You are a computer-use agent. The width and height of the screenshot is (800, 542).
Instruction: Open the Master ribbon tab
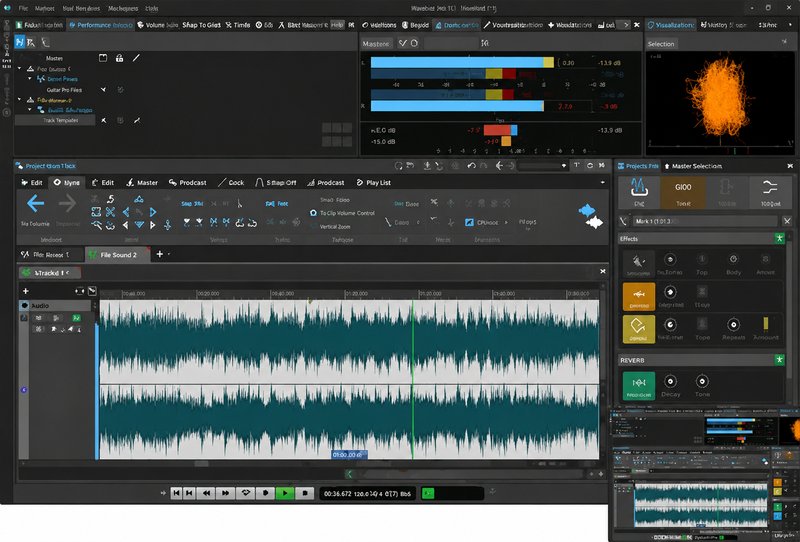point(142,182)
